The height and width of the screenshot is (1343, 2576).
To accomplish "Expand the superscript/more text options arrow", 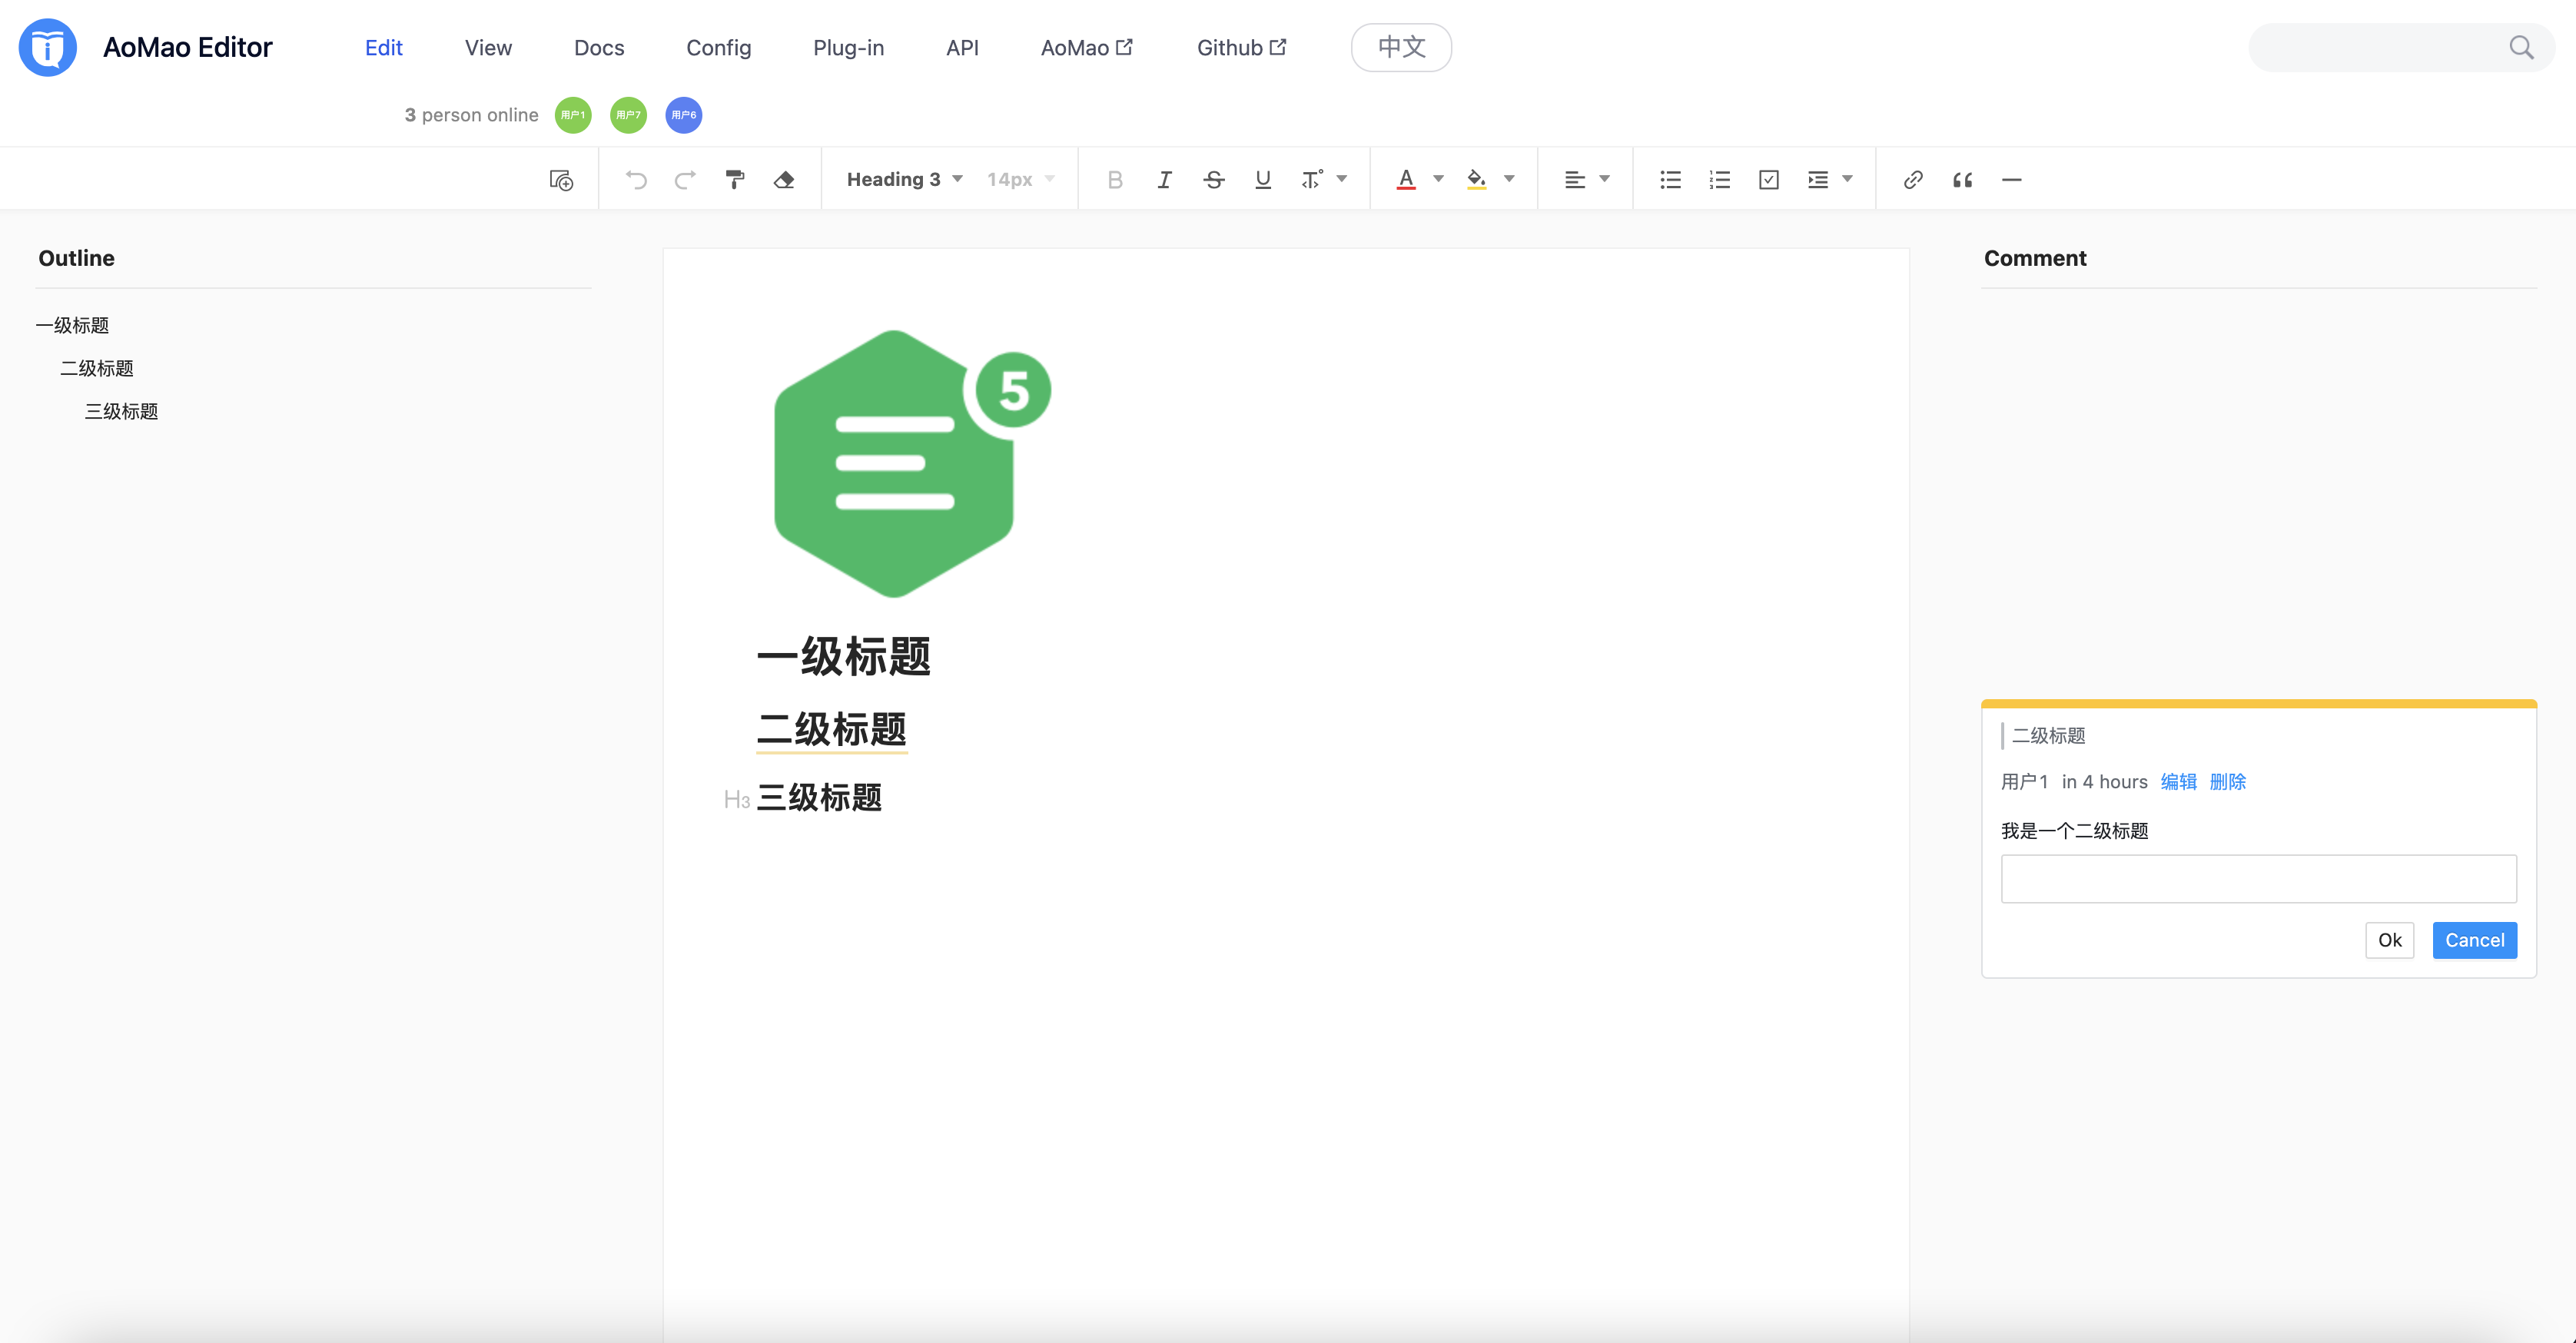I will tap(1342, 179).
